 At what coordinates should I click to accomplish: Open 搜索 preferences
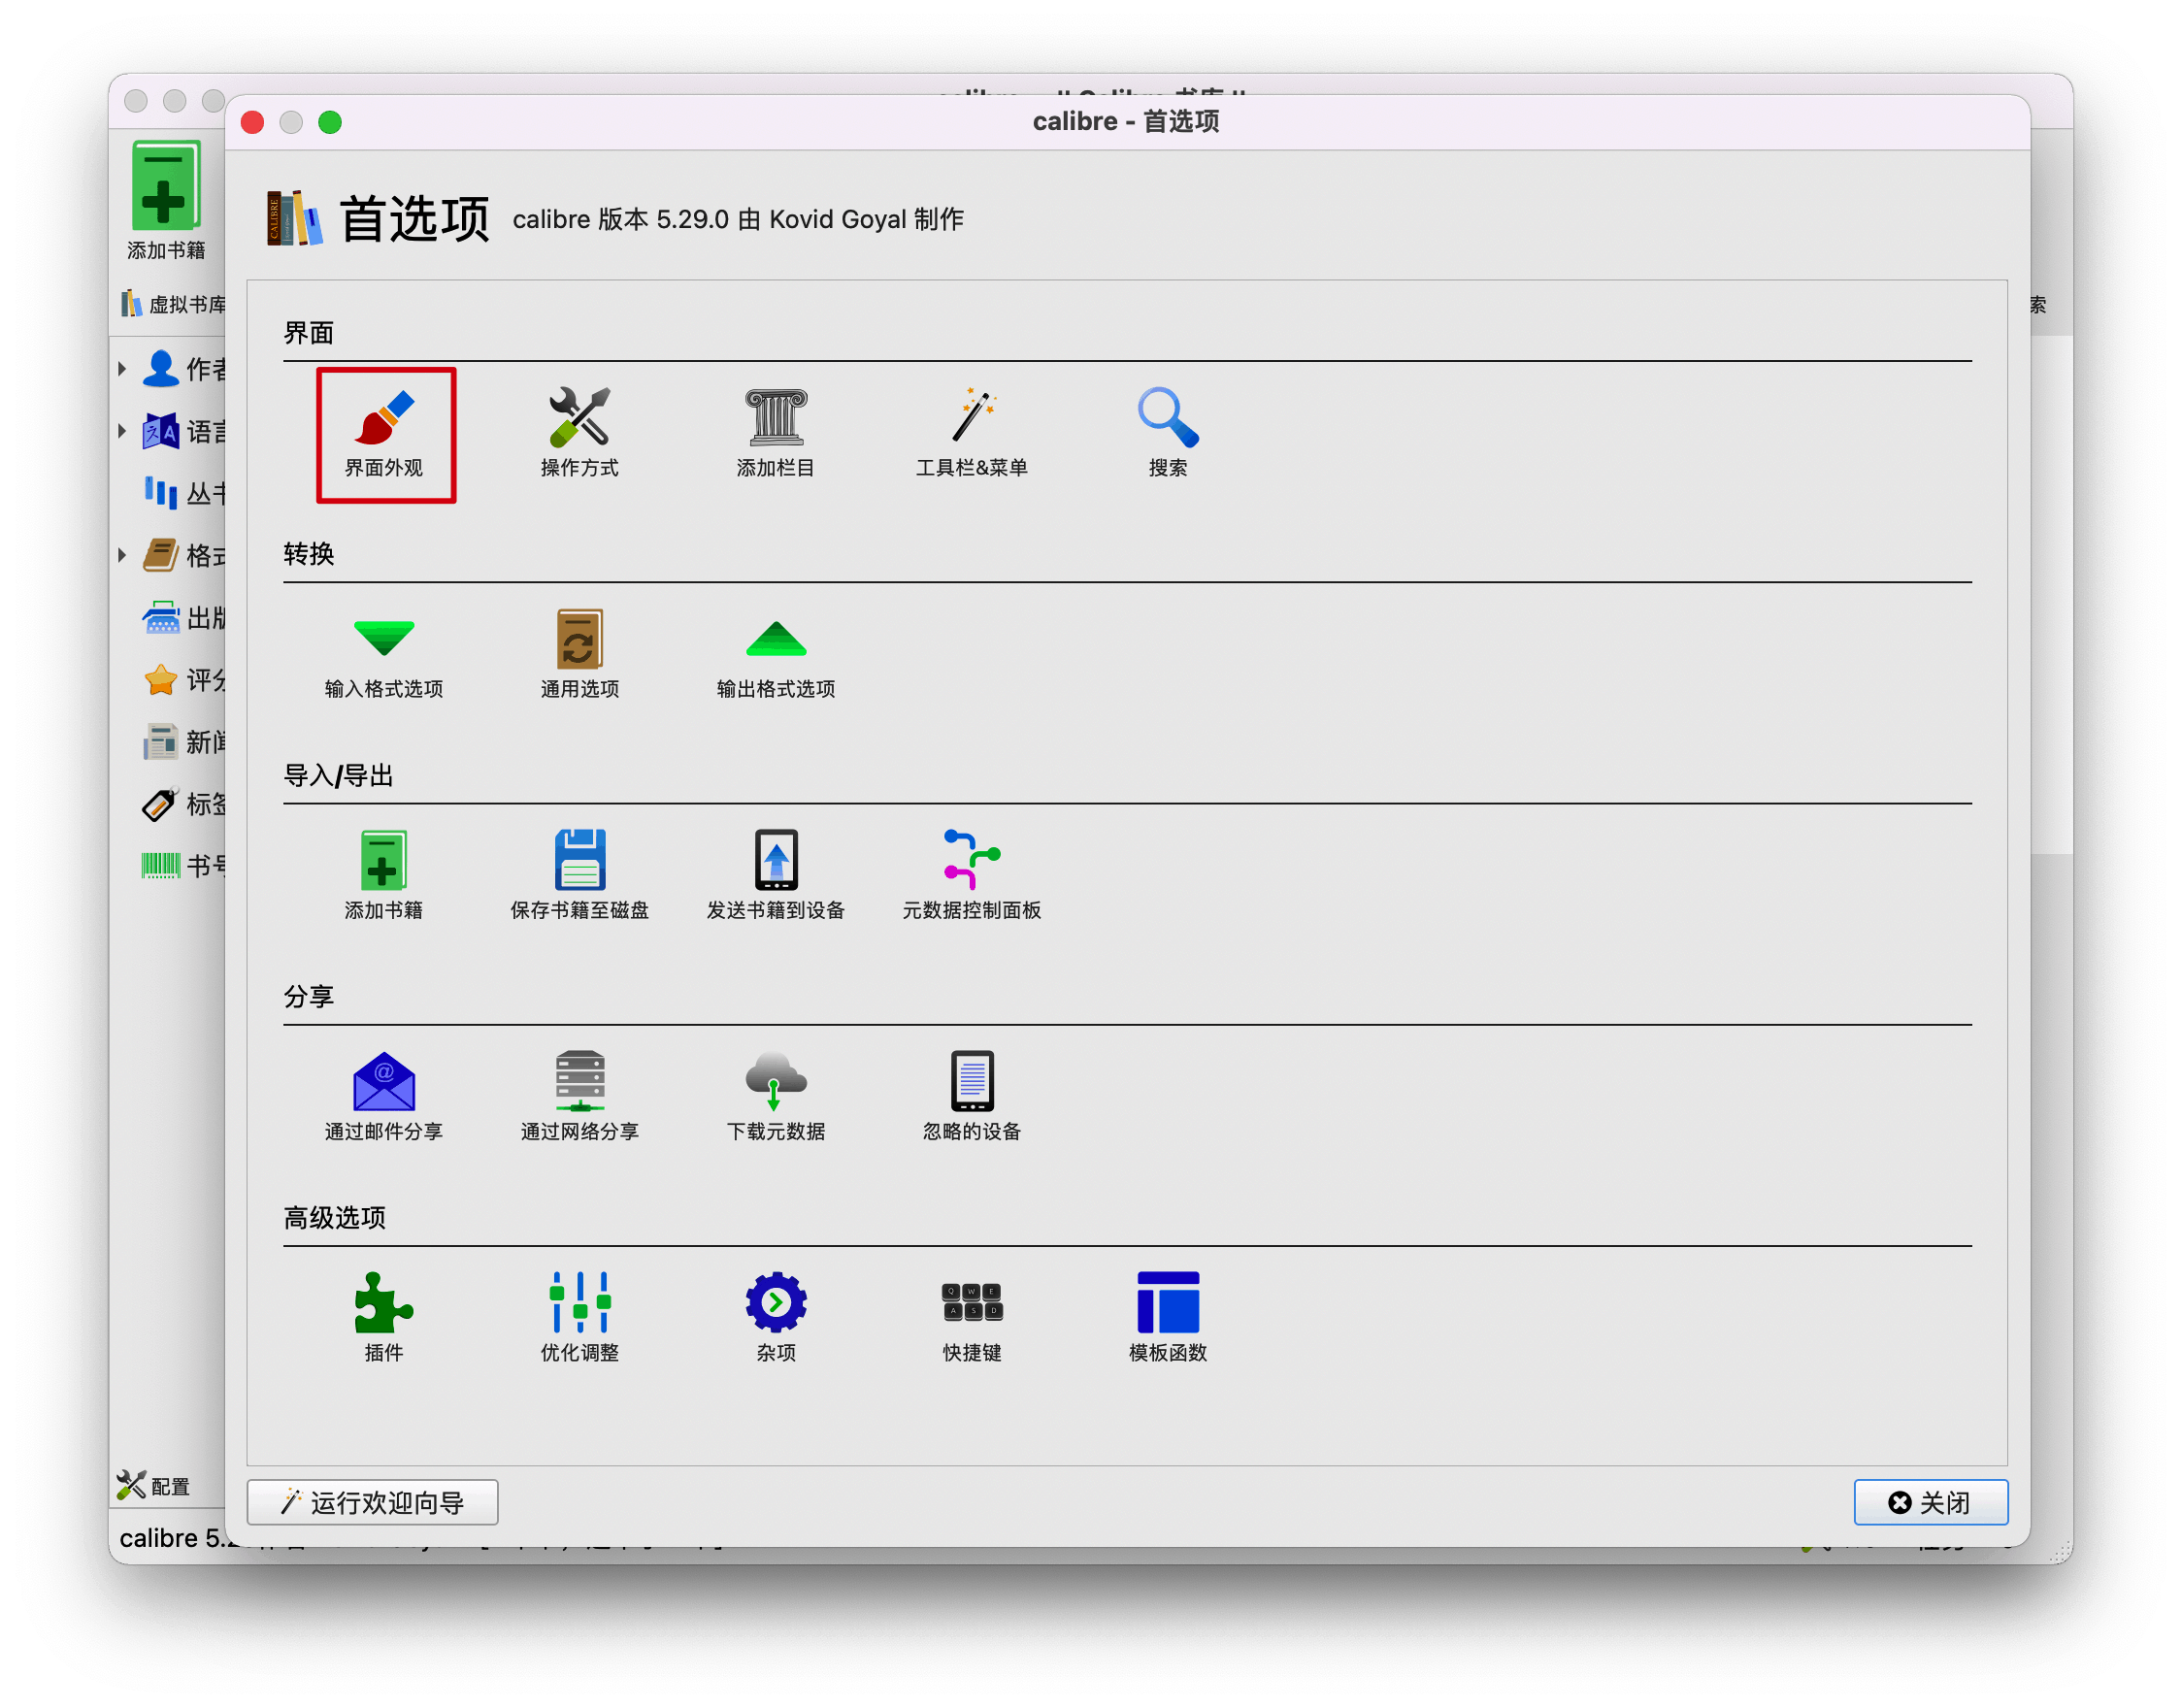click(1168, 434)
